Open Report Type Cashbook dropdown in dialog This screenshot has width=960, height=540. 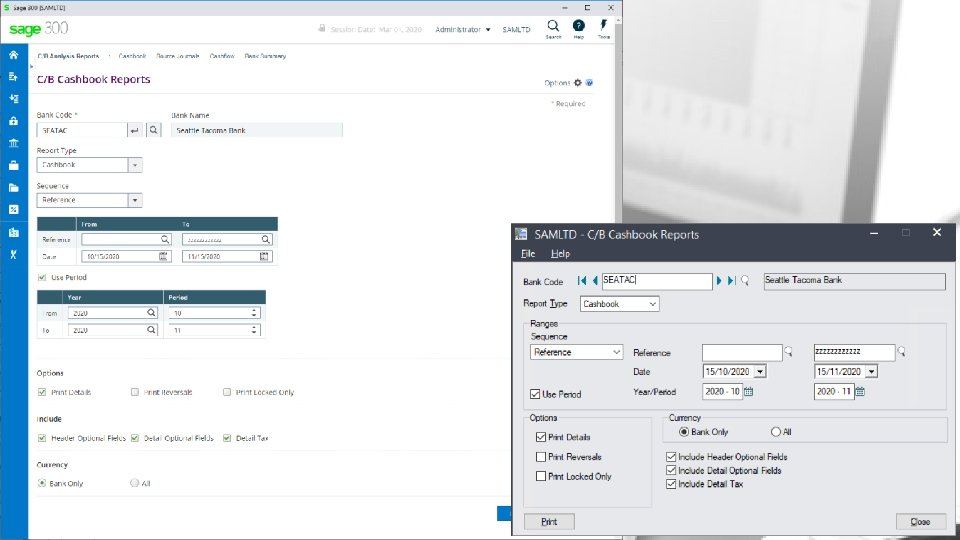(653, 304)
